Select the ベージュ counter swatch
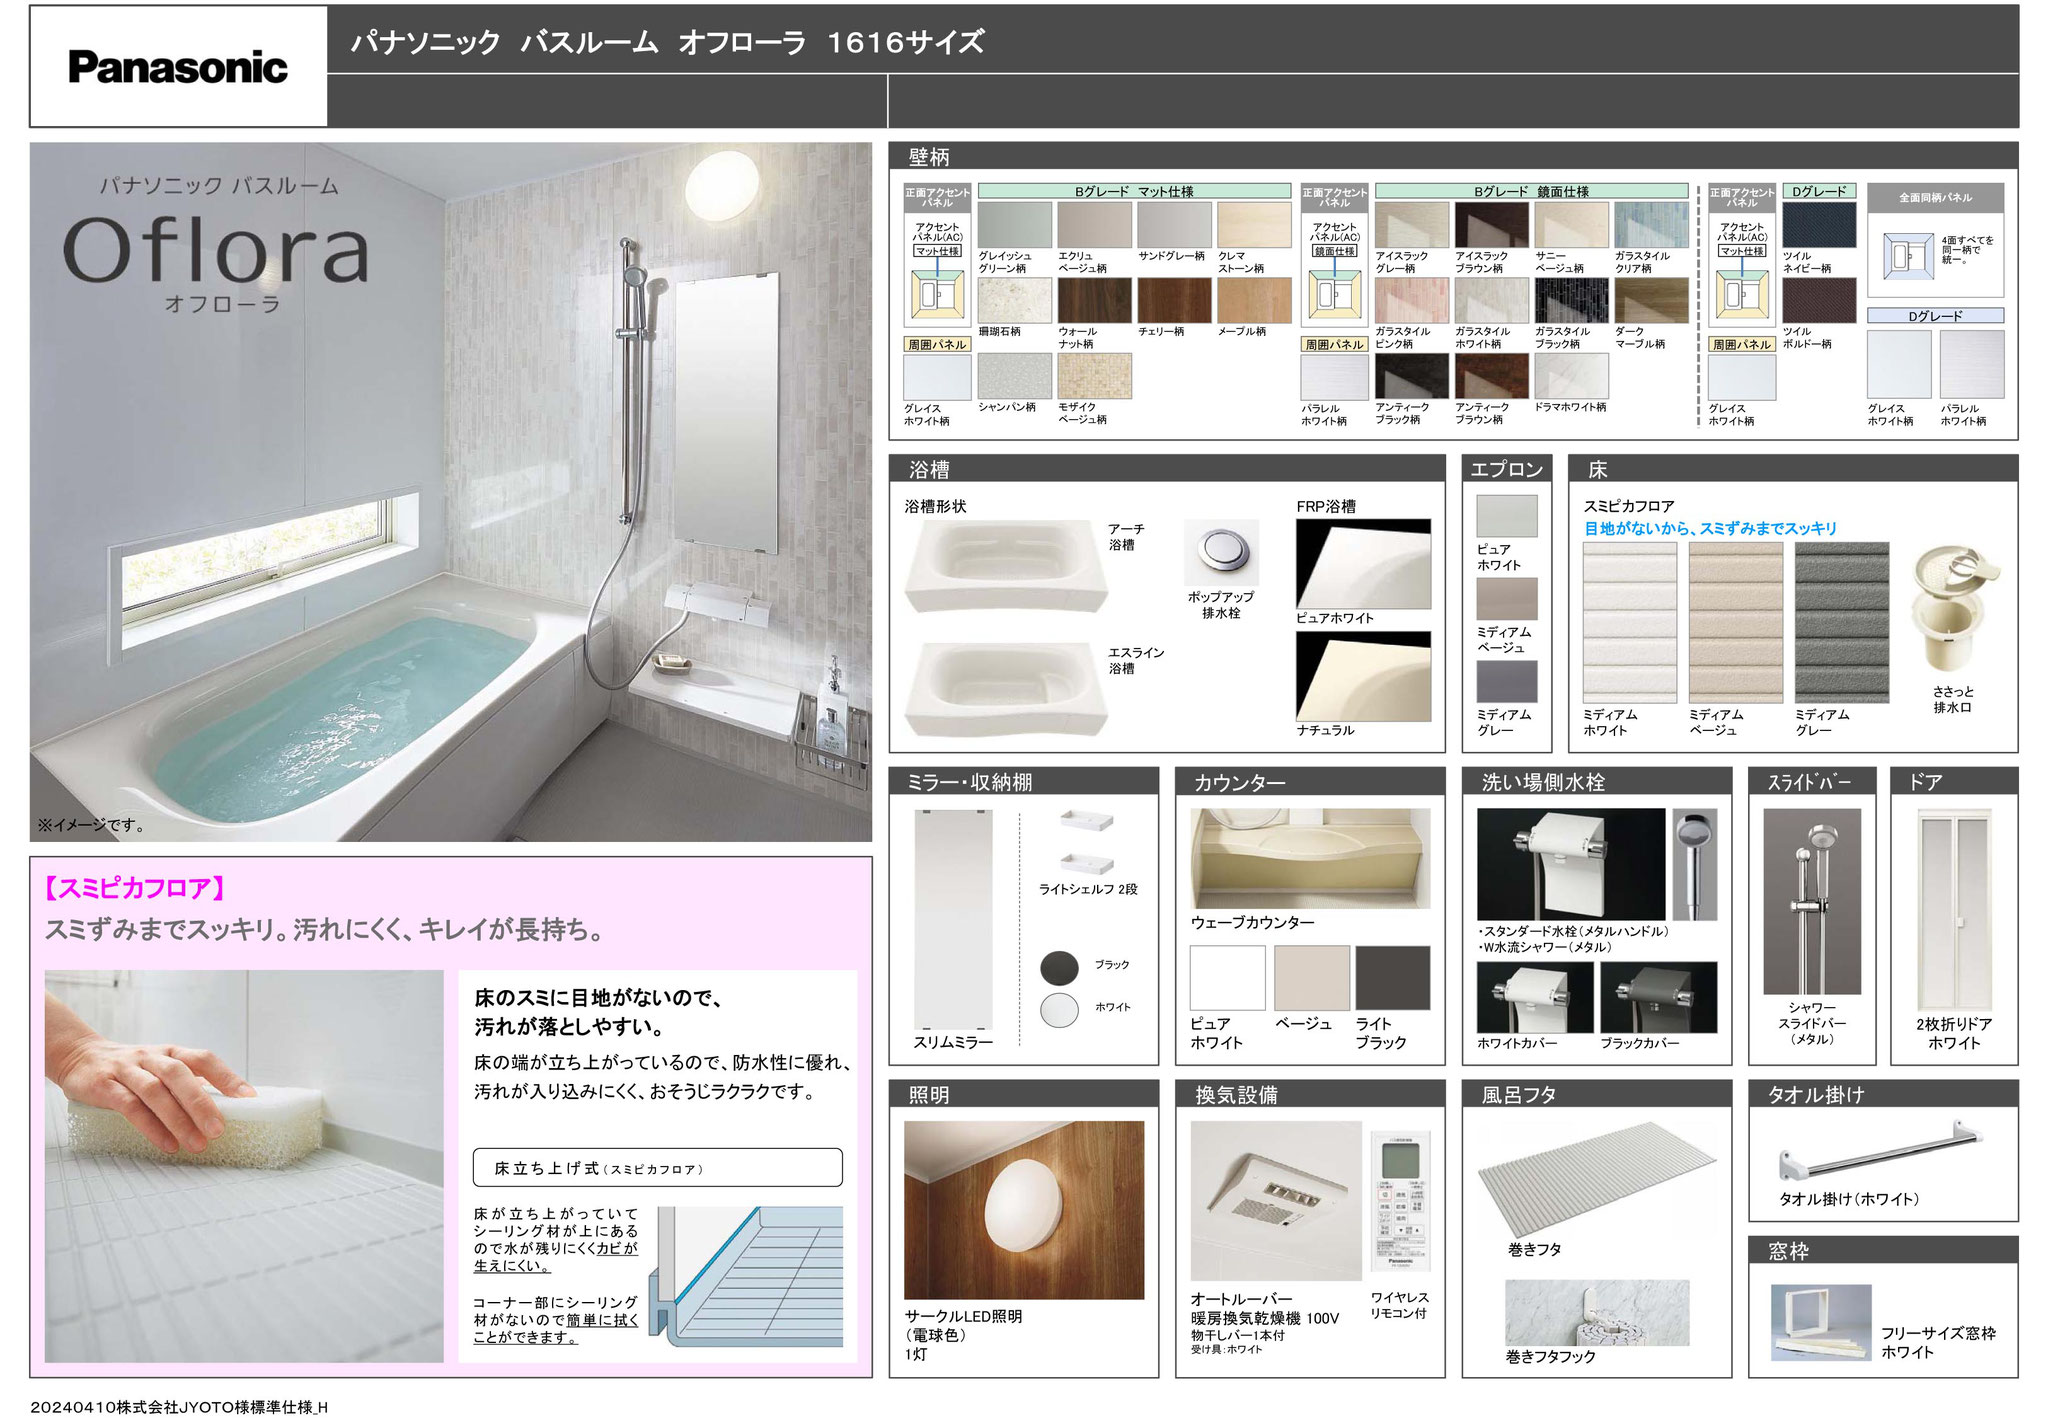This screenshot has width=2048, height=1418. [x=1312, y=978]
